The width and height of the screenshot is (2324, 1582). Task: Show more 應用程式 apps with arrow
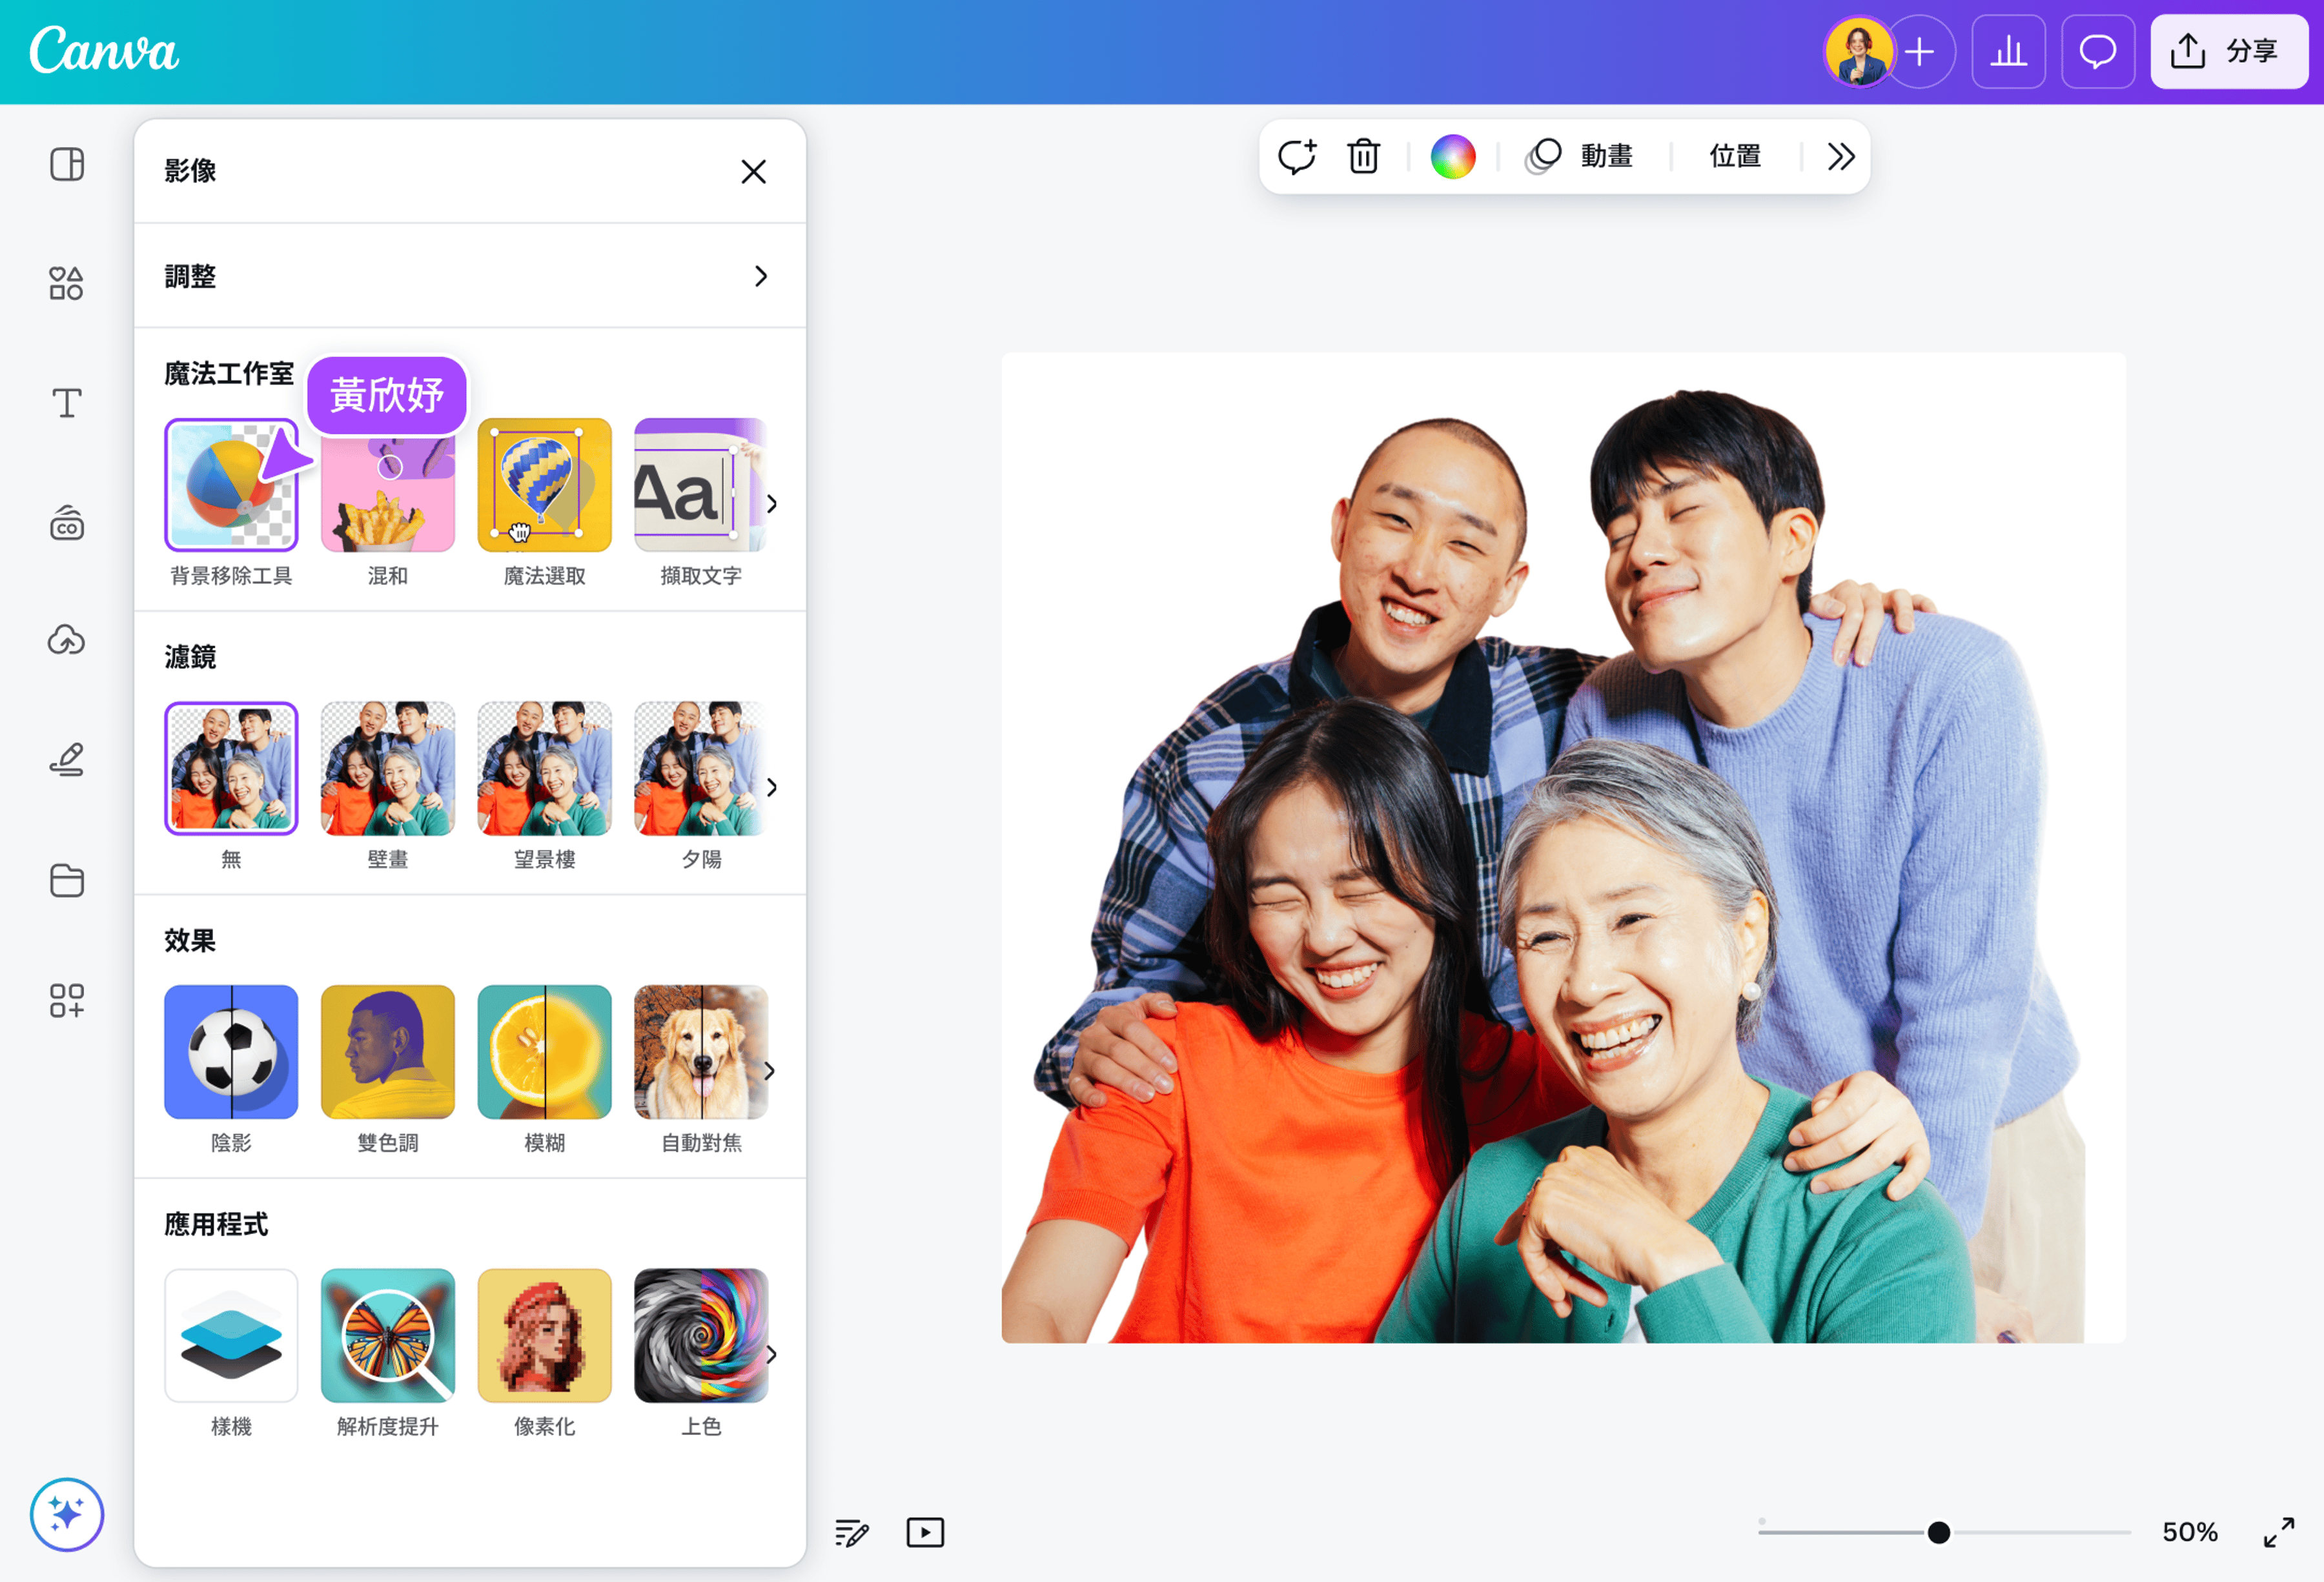click(771, 1355)
